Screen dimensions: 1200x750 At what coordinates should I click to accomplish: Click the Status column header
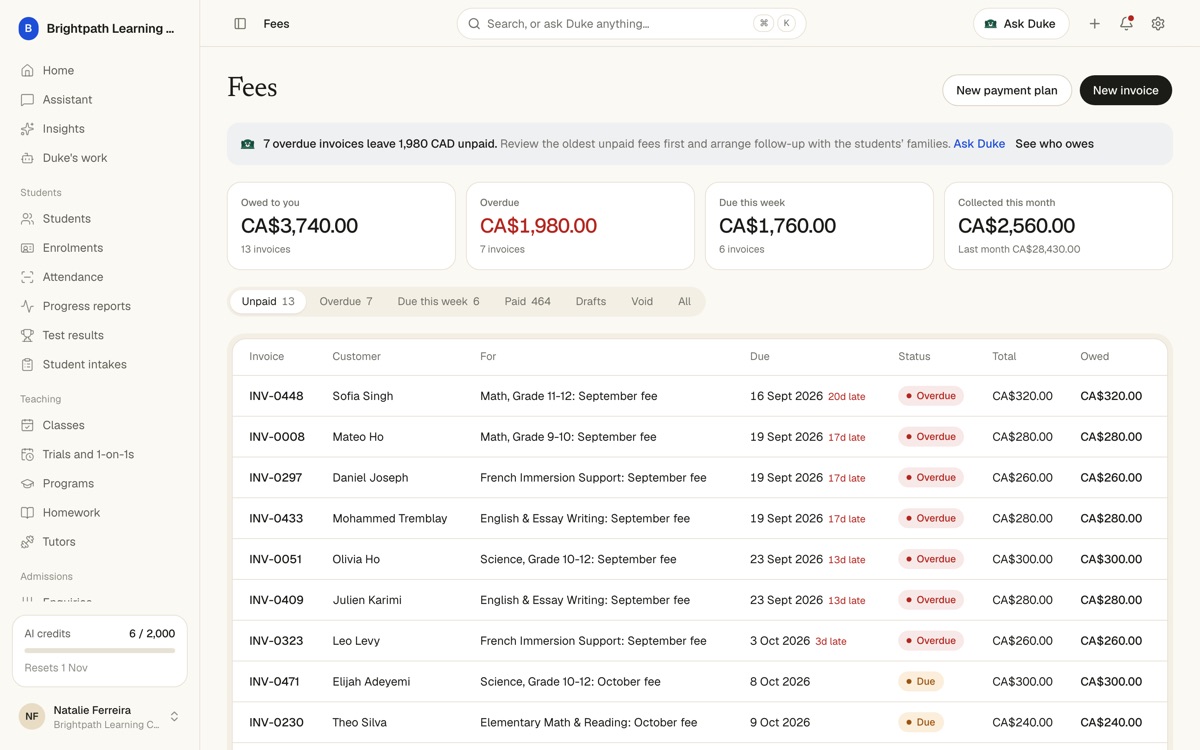(914, 356)
